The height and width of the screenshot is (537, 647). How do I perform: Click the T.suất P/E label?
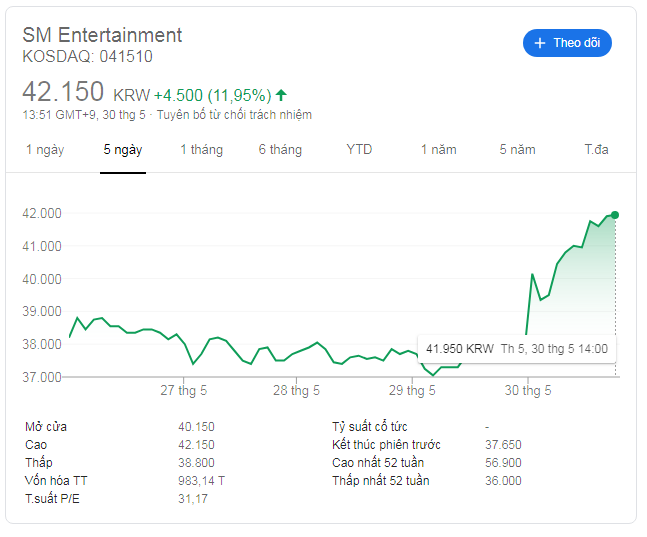click(x=52, y=499)
